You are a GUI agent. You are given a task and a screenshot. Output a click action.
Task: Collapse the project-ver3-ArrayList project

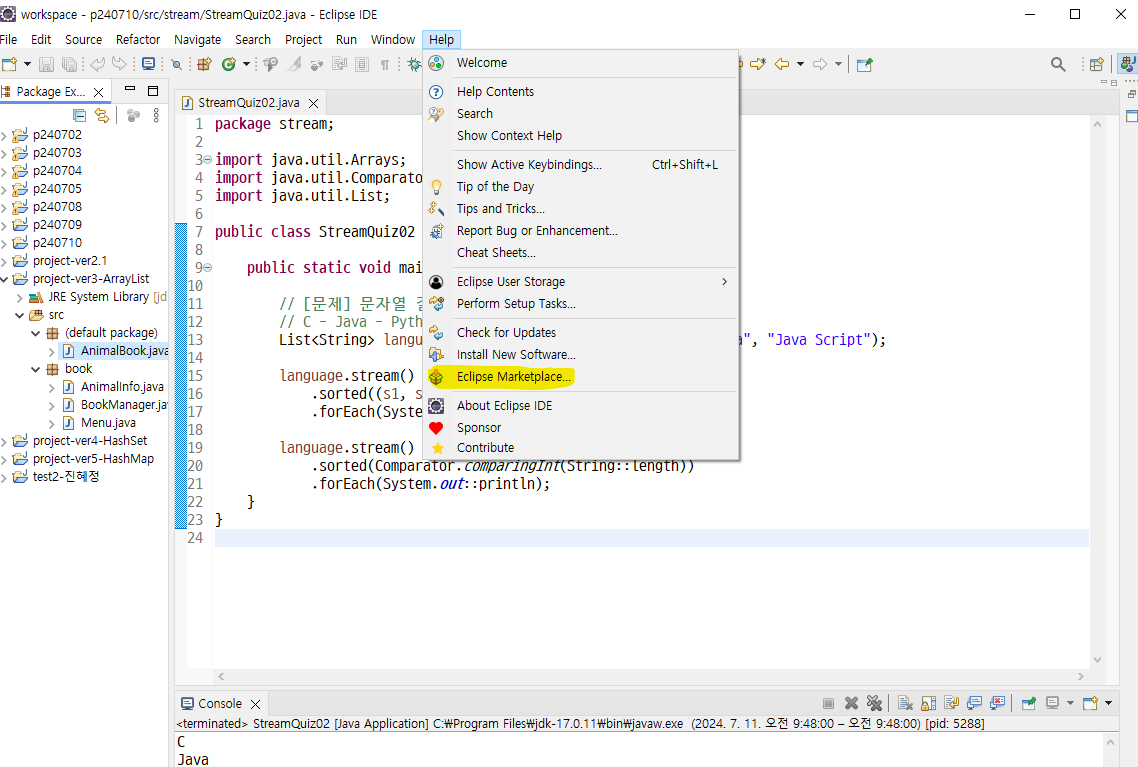[x=4, y=279]
